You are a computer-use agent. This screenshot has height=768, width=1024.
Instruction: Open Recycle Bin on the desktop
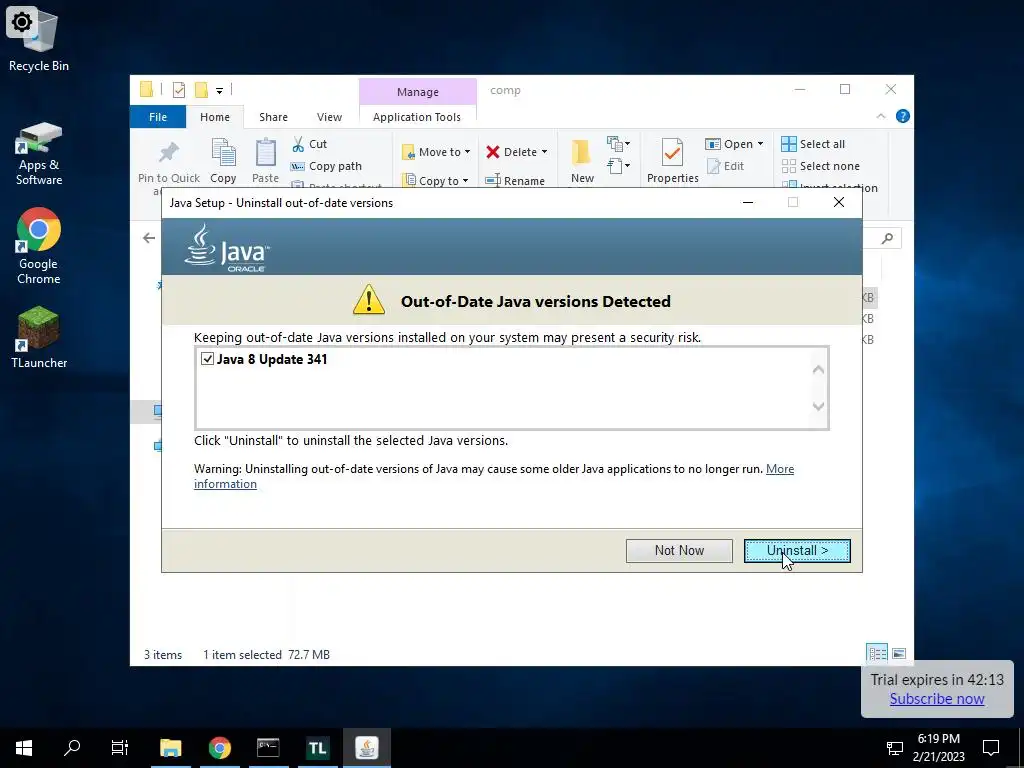pos(39,39)
